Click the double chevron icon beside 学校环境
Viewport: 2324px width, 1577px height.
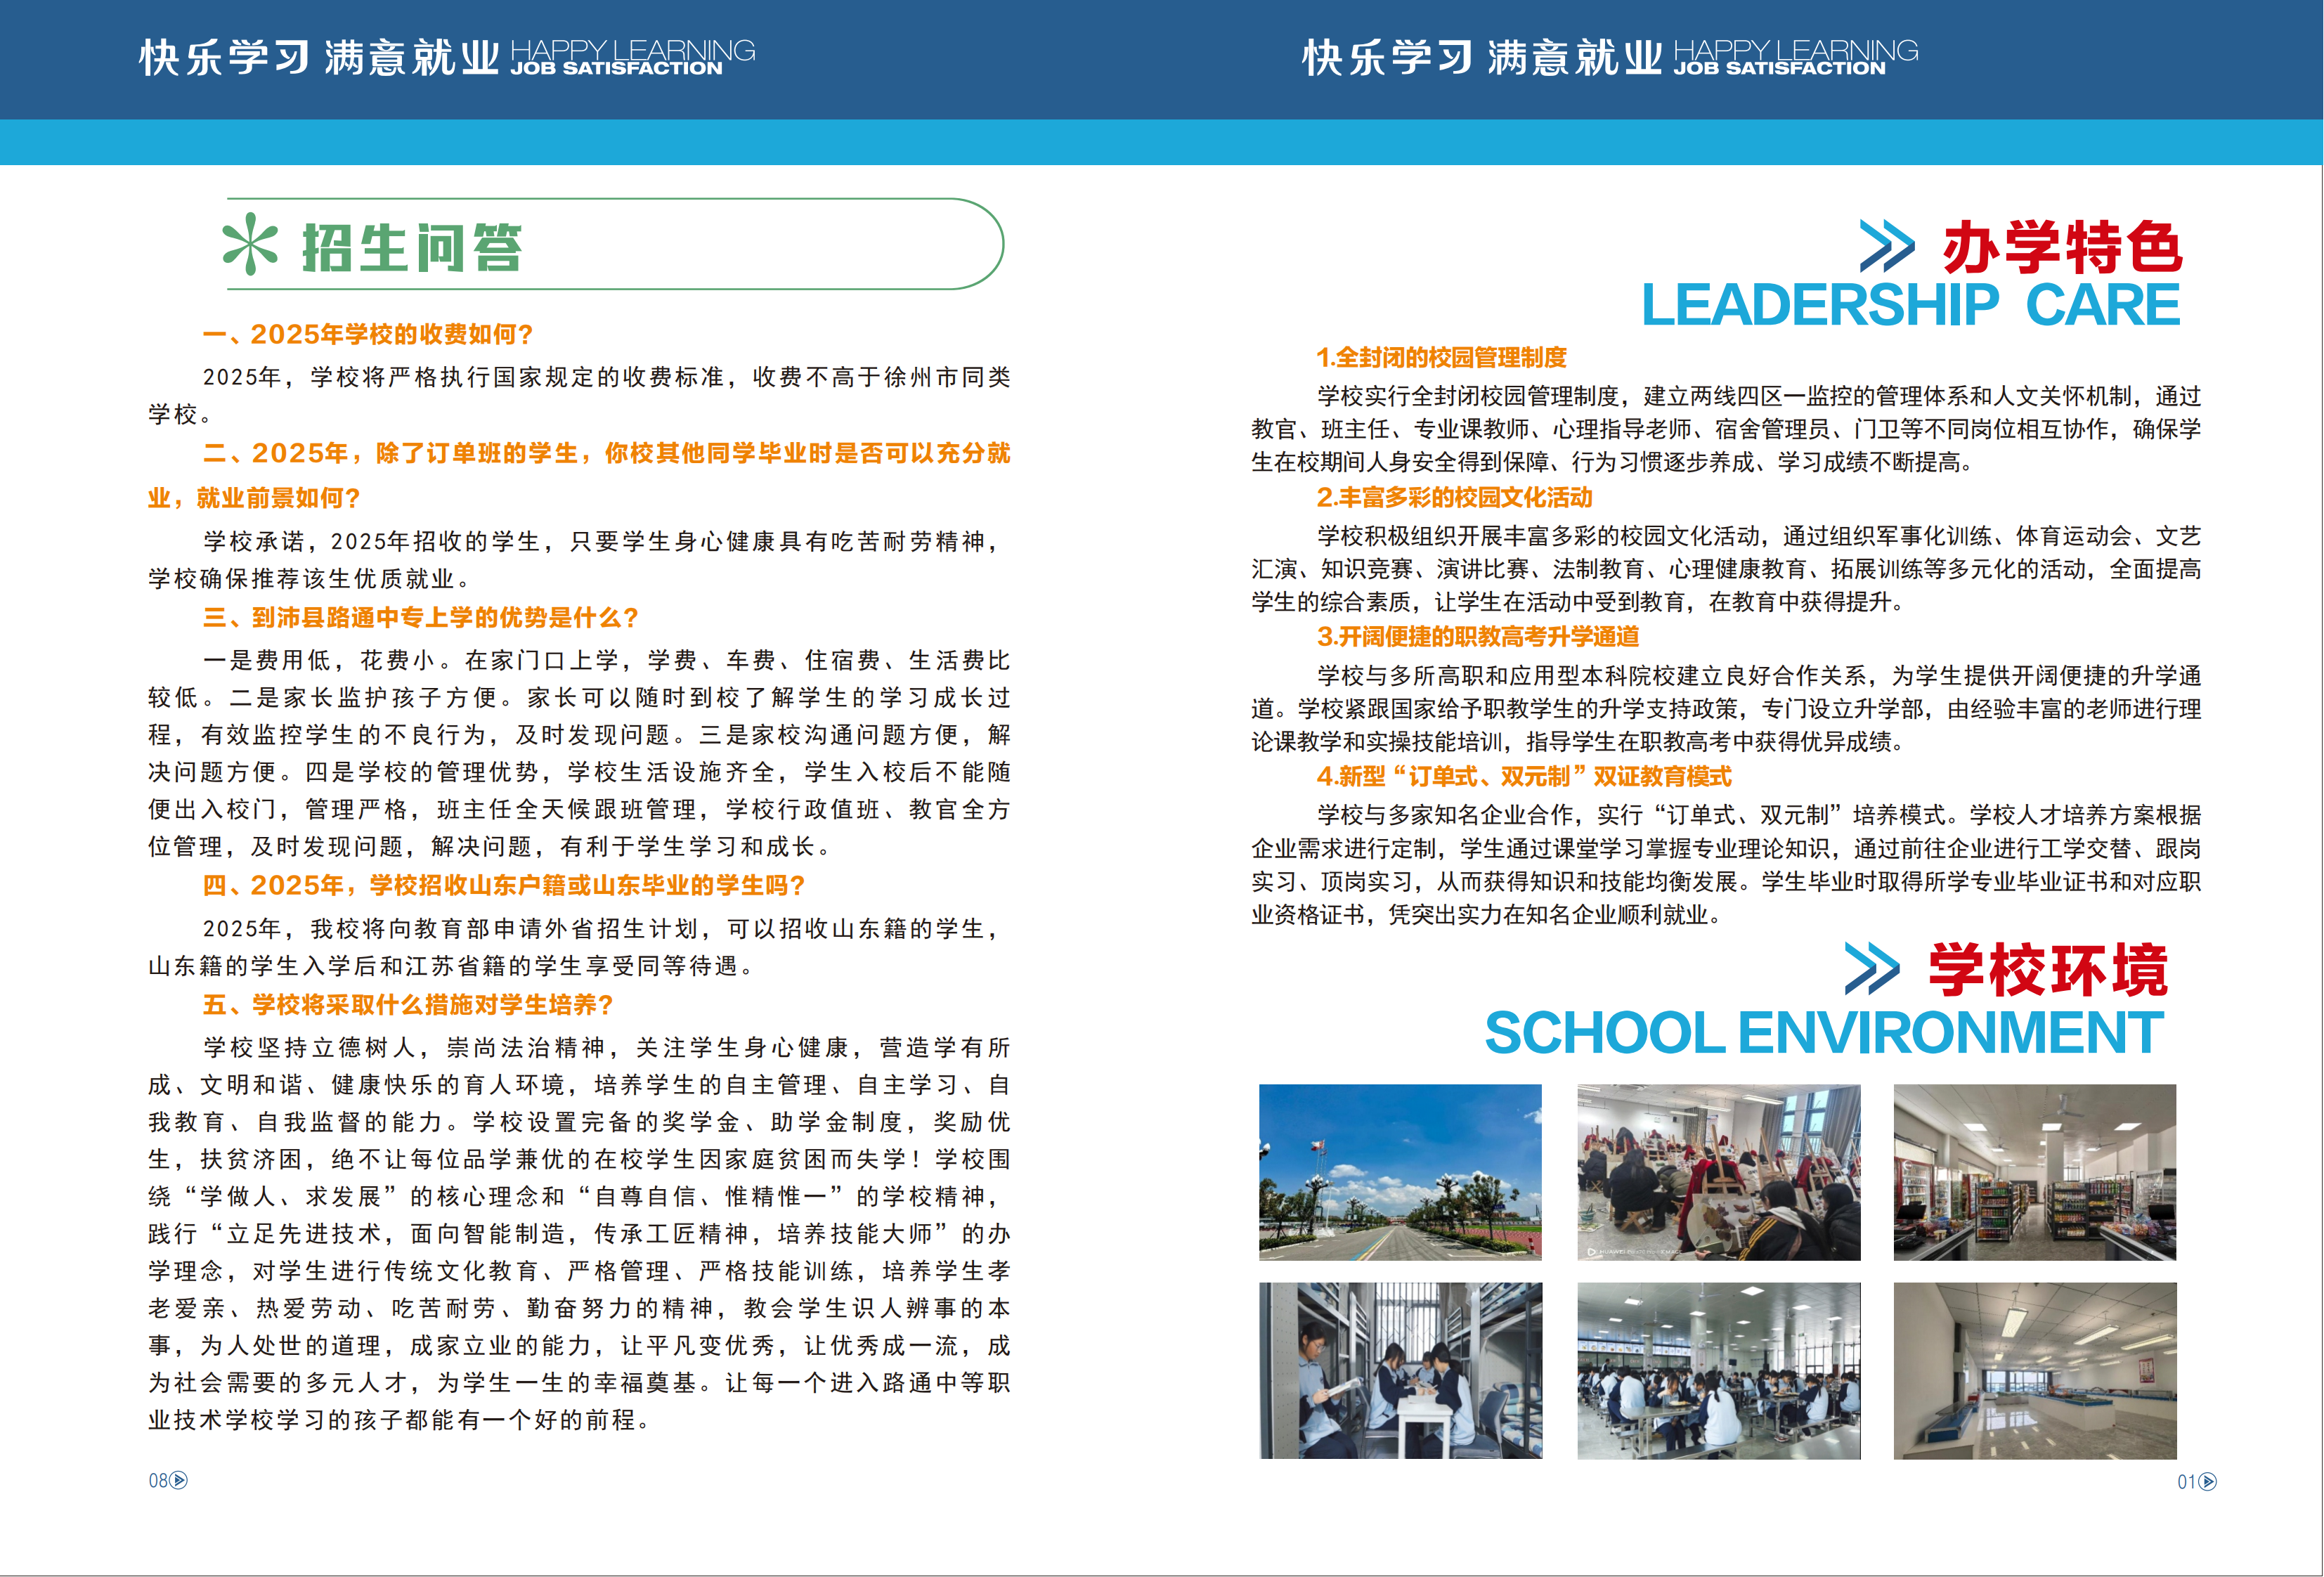pyautogui.click(x=1872, y=968)
